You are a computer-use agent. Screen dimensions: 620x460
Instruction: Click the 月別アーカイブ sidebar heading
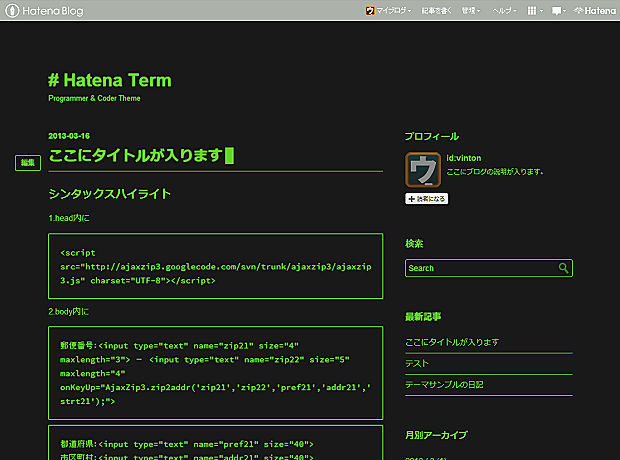tap(437, 435)
